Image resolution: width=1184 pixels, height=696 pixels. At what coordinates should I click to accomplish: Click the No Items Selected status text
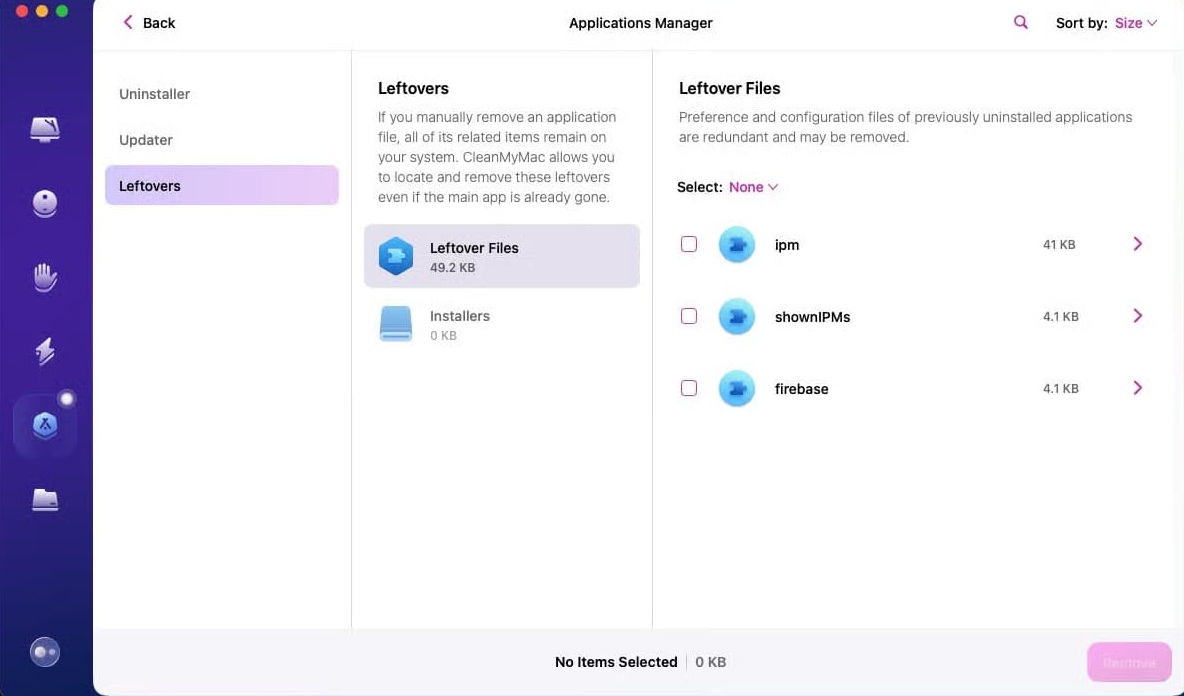point(616,662)
